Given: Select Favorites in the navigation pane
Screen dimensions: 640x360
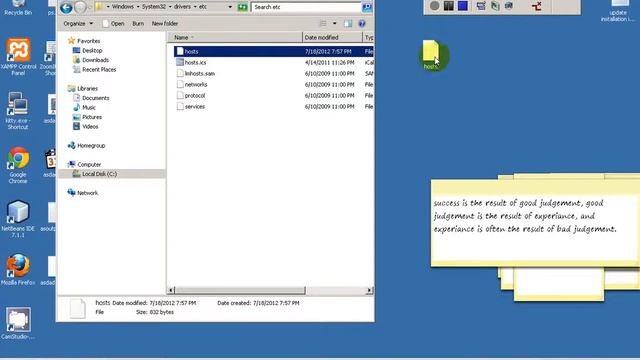Looking at the screenshot, I should coord(84,41).
